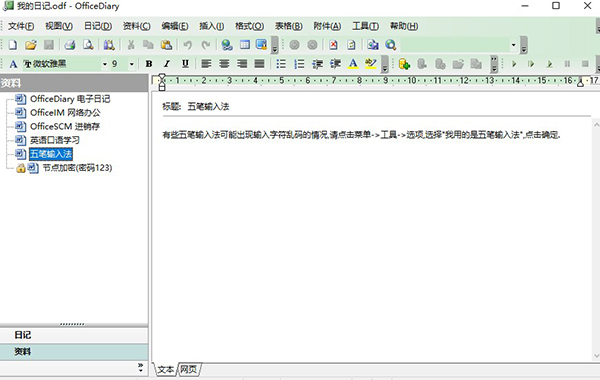Expand the standard toolbar overflow options
The height and width of the screenshot is (380, 600).
coord(274,45)
